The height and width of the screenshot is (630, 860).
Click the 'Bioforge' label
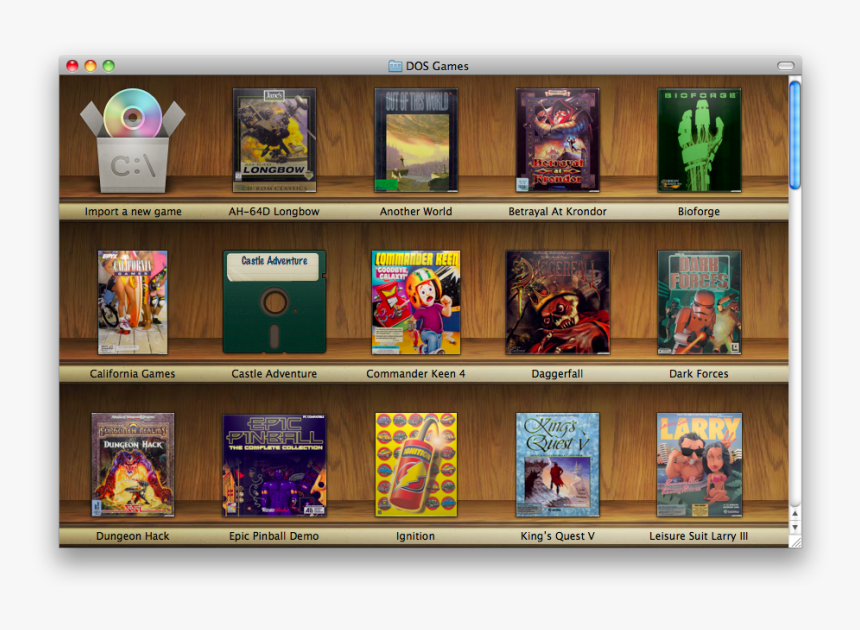699,212
